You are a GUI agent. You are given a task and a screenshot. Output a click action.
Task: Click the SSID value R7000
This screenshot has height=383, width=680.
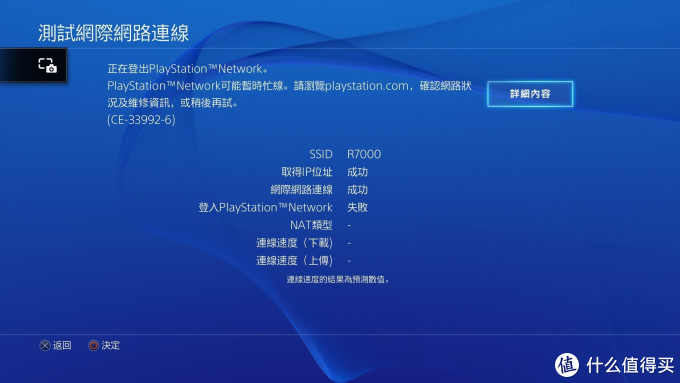click(x=364, y=154)
